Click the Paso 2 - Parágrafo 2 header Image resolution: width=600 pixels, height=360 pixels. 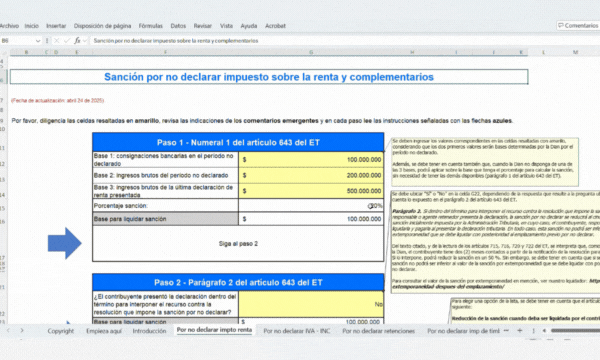(x=238, y=282)
